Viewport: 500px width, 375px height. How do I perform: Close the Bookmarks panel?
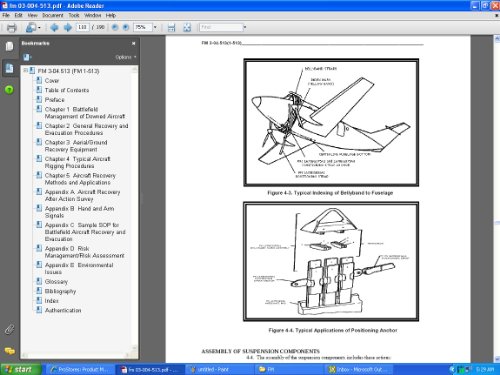point(133,43)
